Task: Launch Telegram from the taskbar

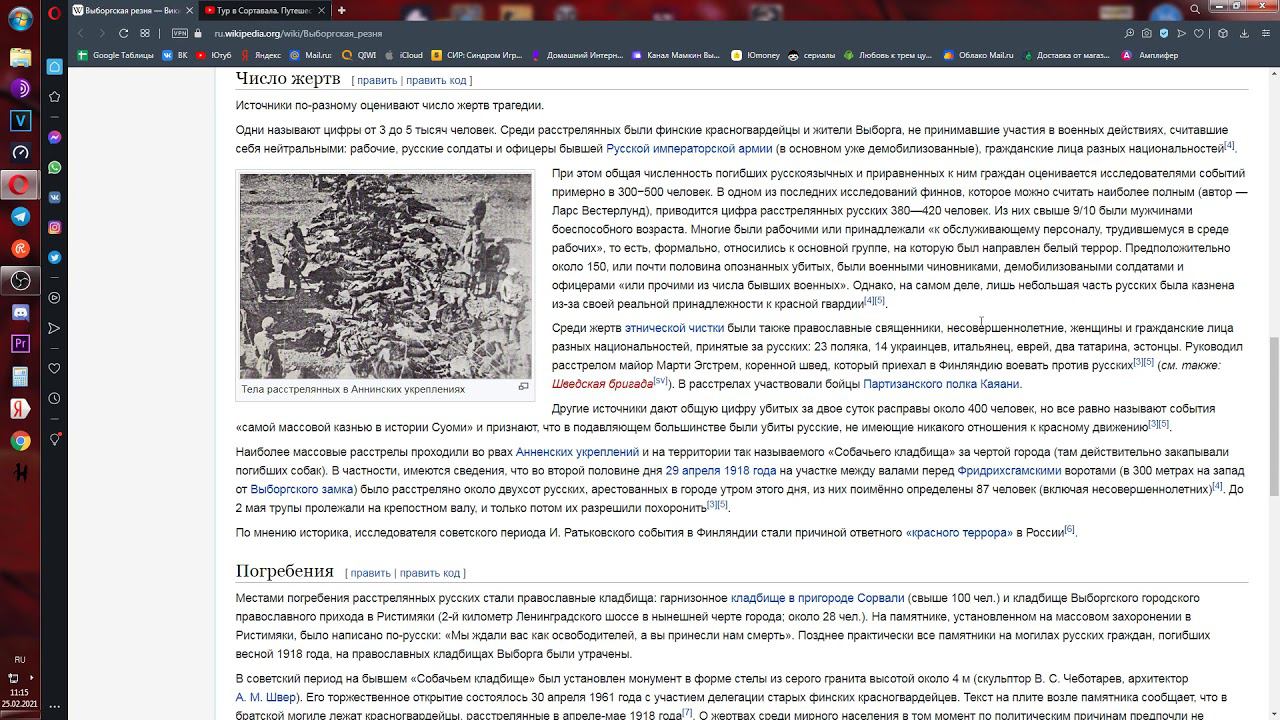Action: 20,216
